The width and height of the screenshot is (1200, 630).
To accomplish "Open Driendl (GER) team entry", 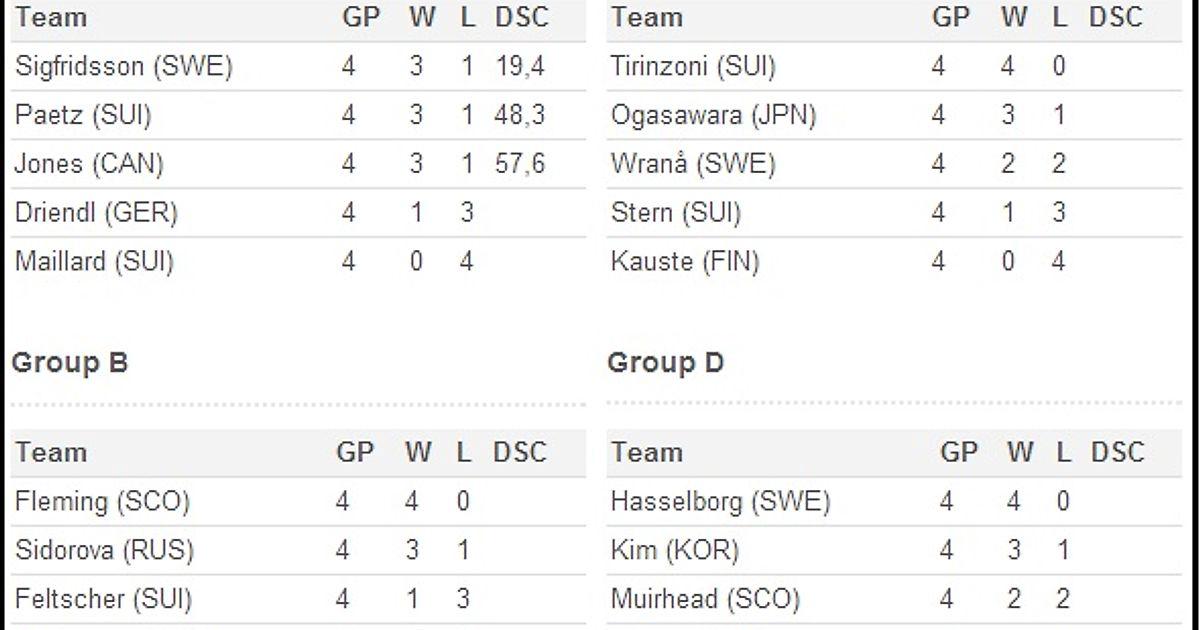I will click(x=96, y=213).
